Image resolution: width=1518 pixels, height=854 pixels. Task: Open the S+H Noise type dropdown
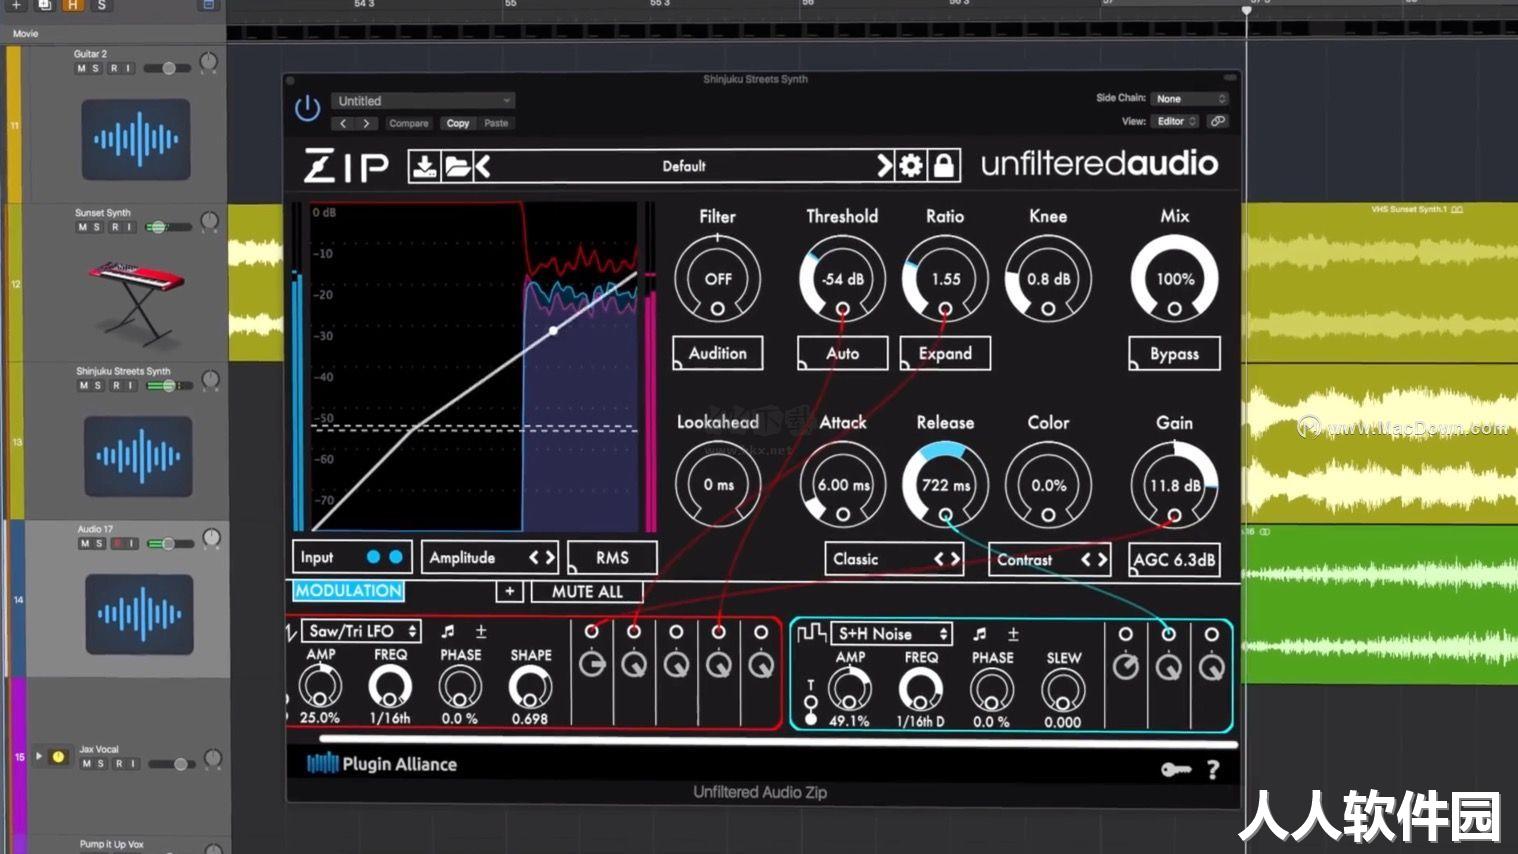(x=891, y=634)
